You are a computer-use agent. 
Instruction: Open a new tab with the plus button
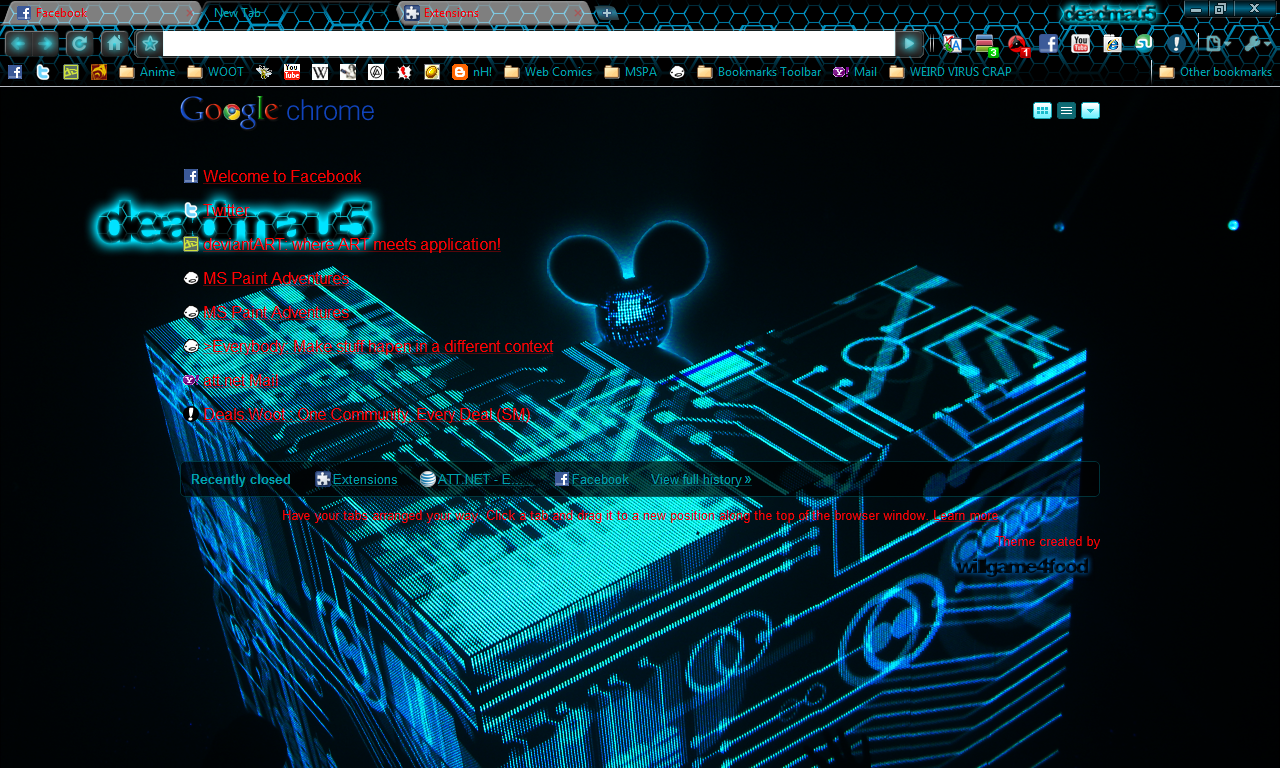click(606, 13)
